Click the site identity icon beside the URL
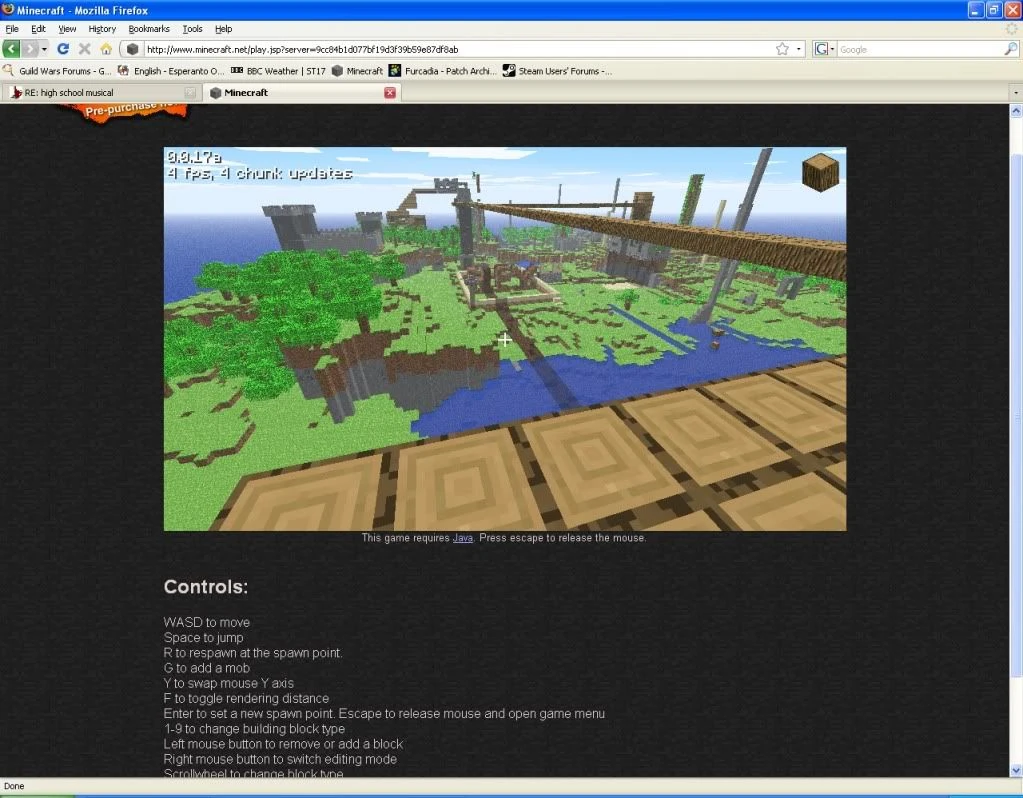Viewport: 1023px width, 798px height. 132,49
